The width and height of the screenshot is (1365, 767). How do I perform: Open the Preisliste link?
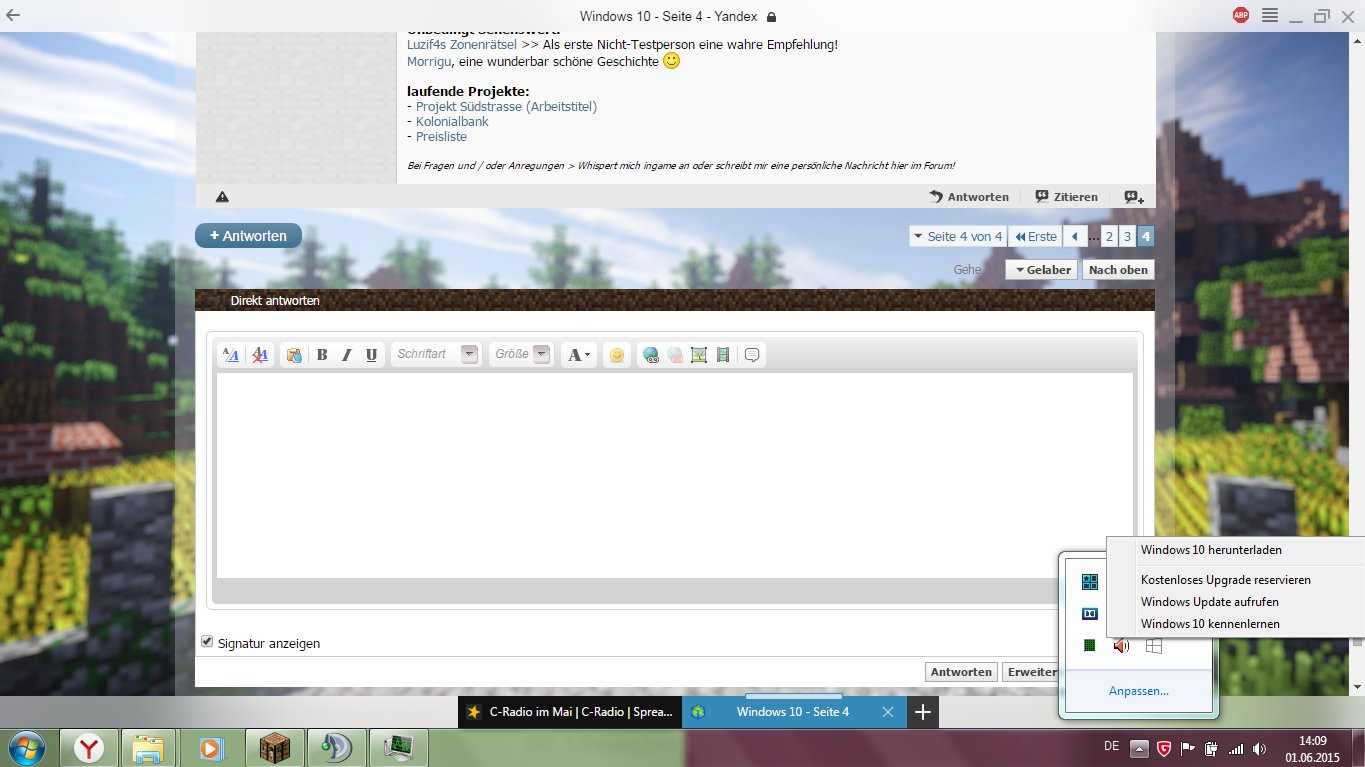pos(441,136)
